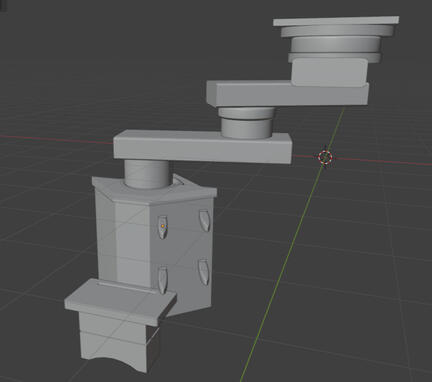
Task: Select the cylinder joint between the arms
Action: pyautogui.click(x=247, y=123)
